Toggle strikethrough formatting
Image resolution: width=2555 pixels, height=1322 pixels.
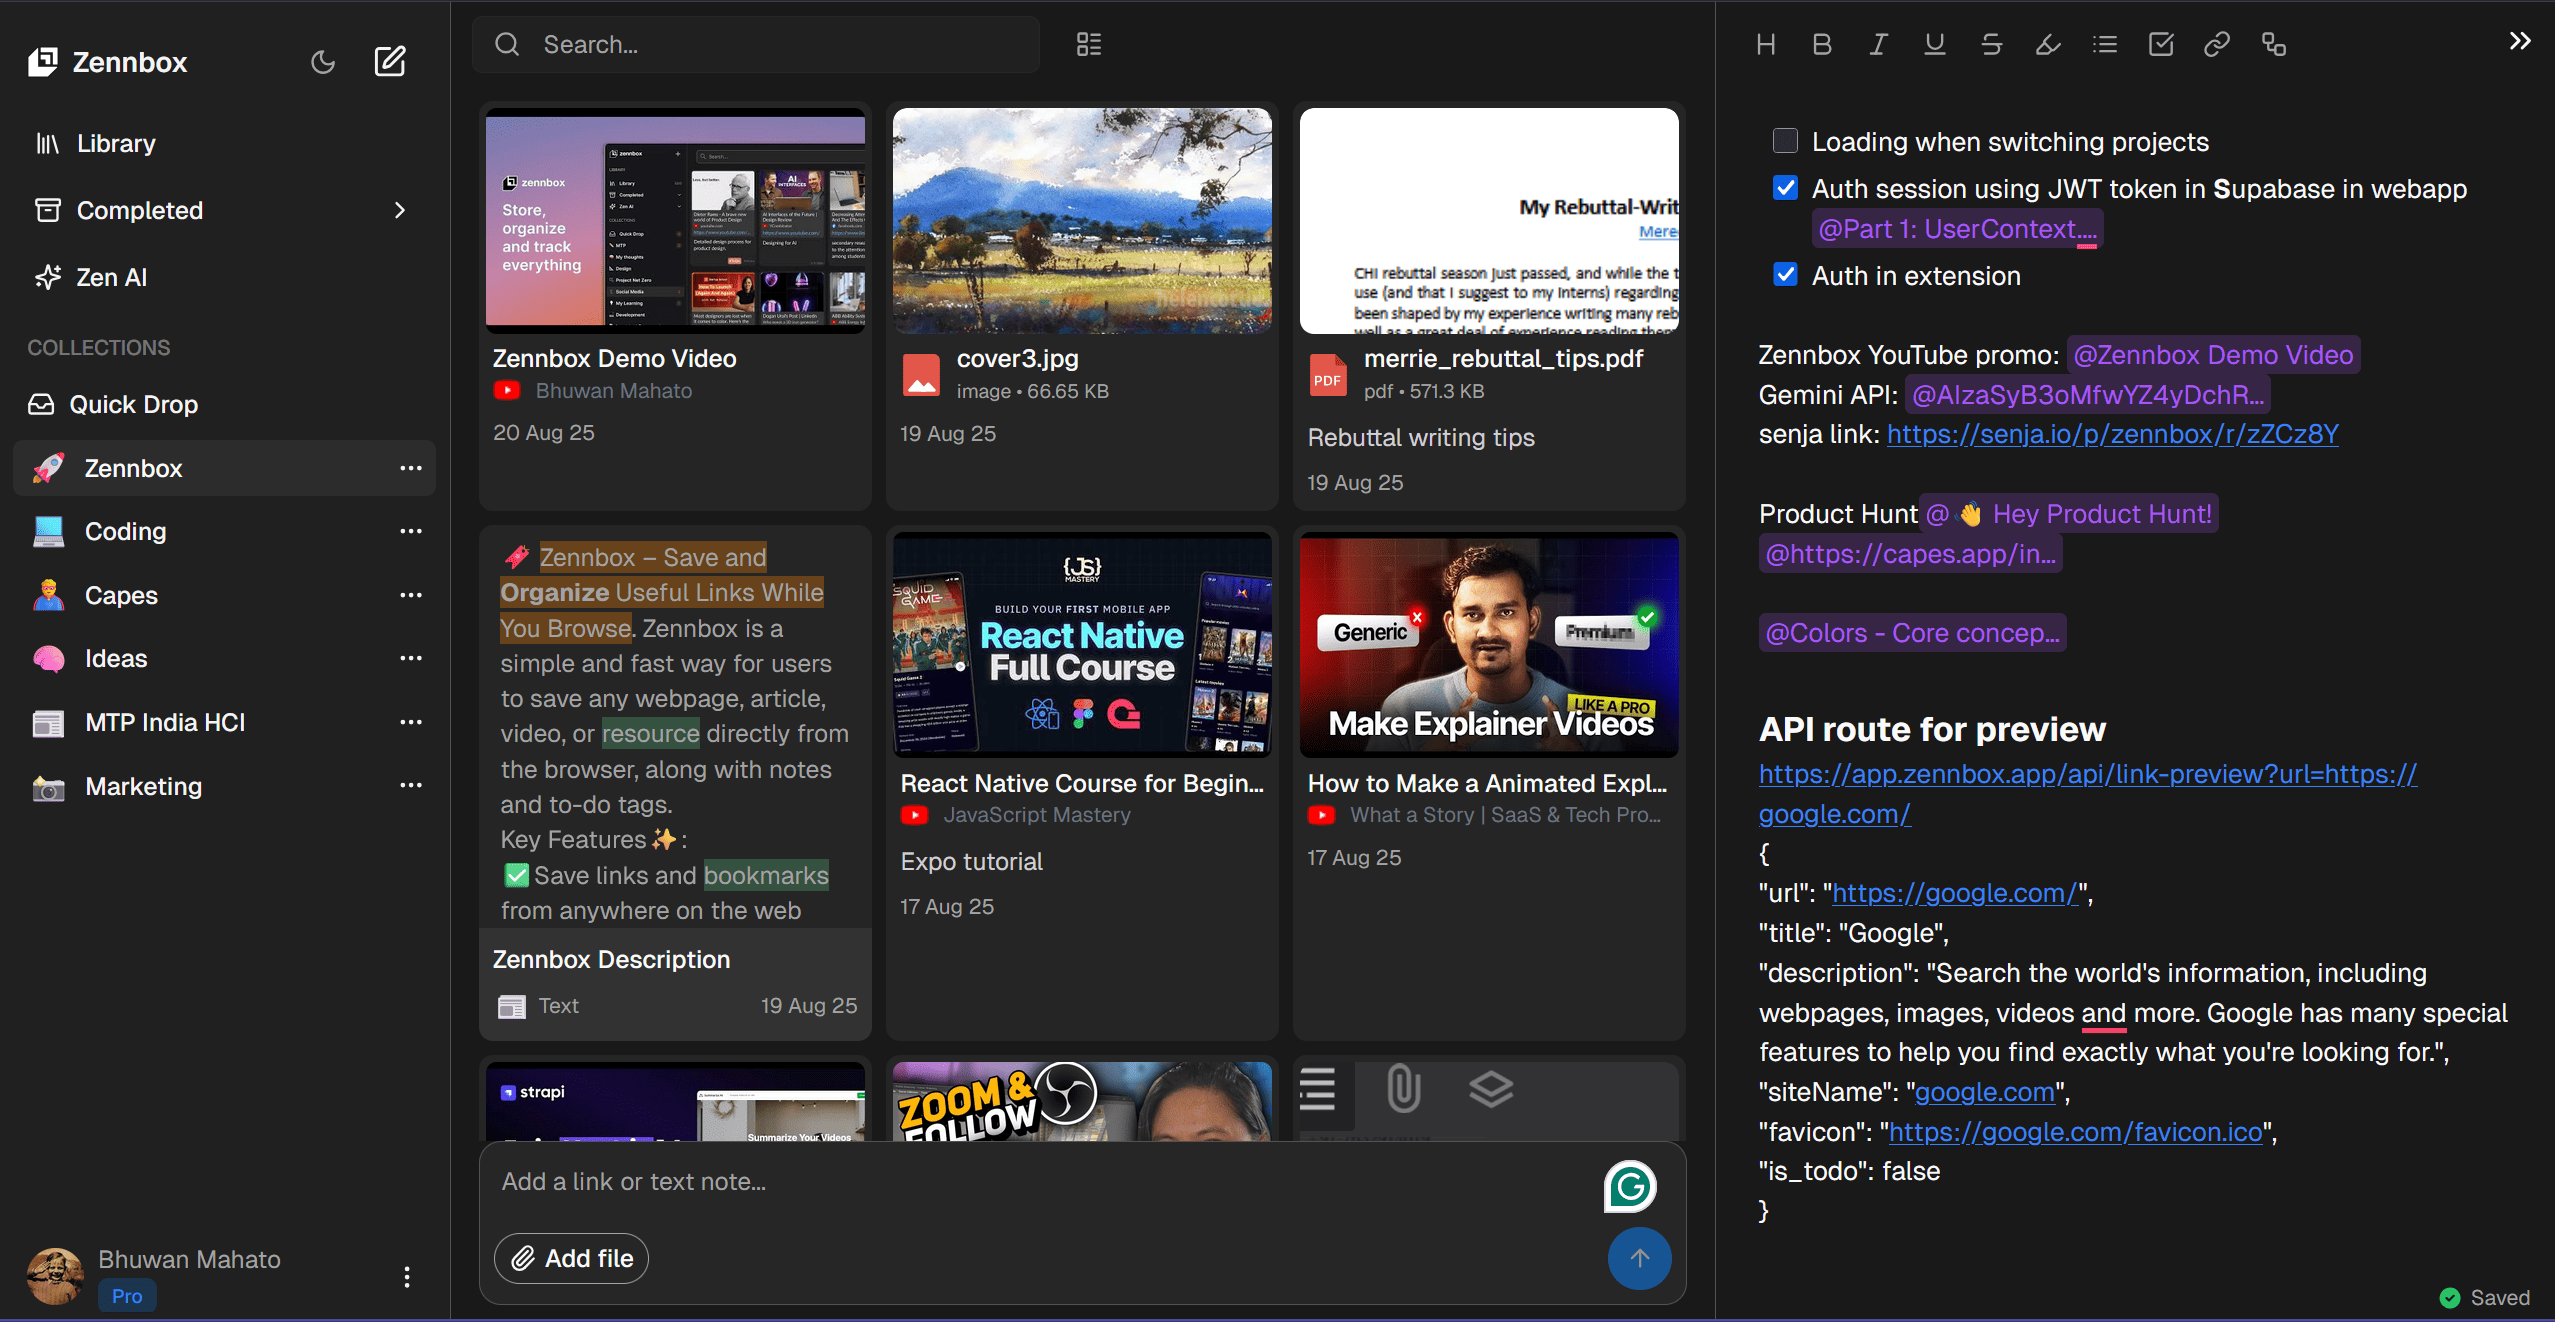[x=1991, y=45]
